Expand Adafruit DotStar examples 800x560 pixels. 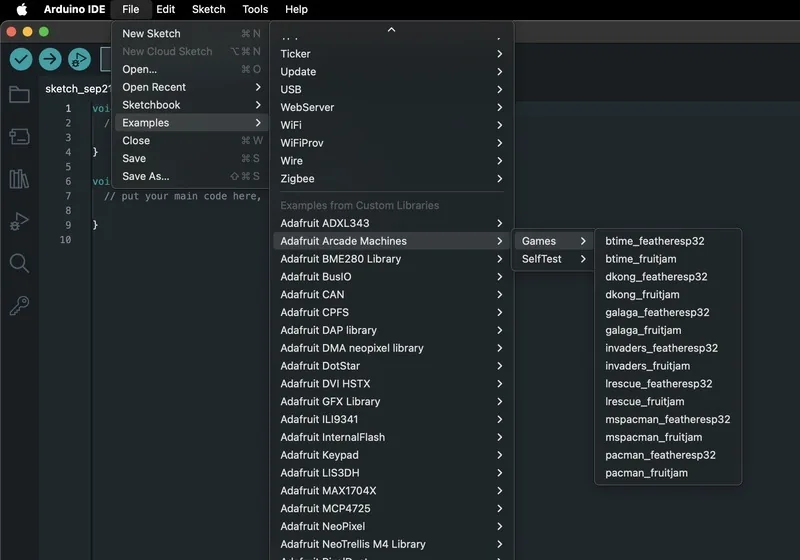point(391,366)
